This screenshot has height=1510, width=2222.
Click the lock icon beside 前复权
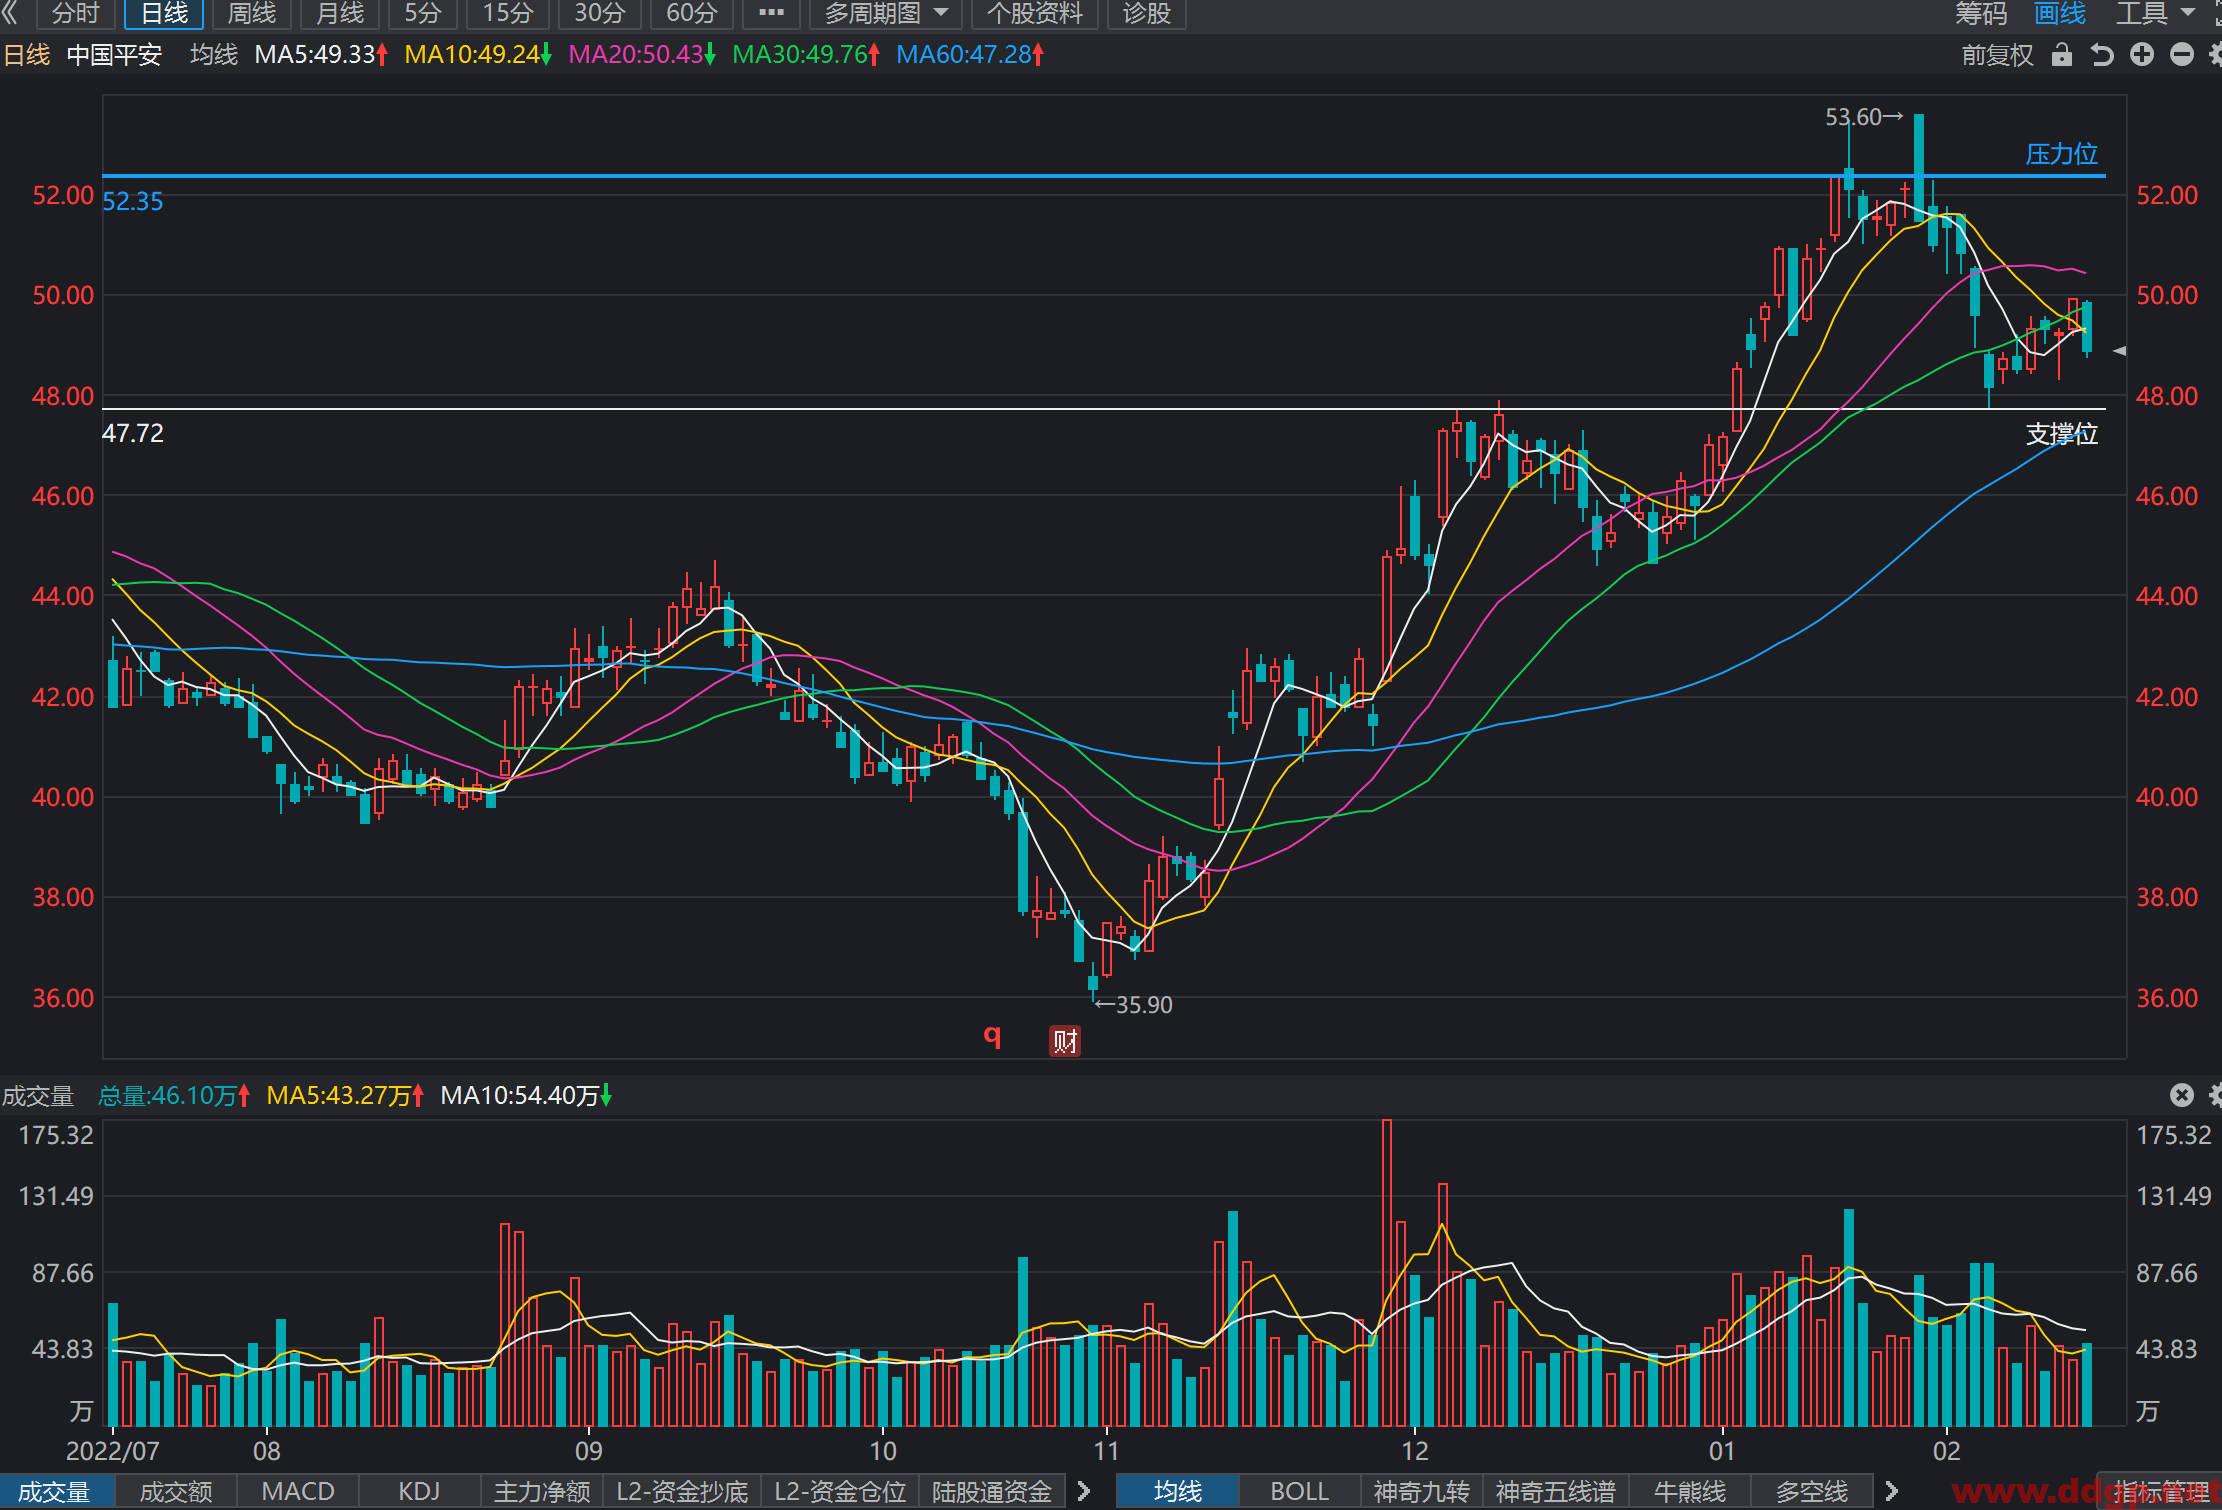(2061, 55)
